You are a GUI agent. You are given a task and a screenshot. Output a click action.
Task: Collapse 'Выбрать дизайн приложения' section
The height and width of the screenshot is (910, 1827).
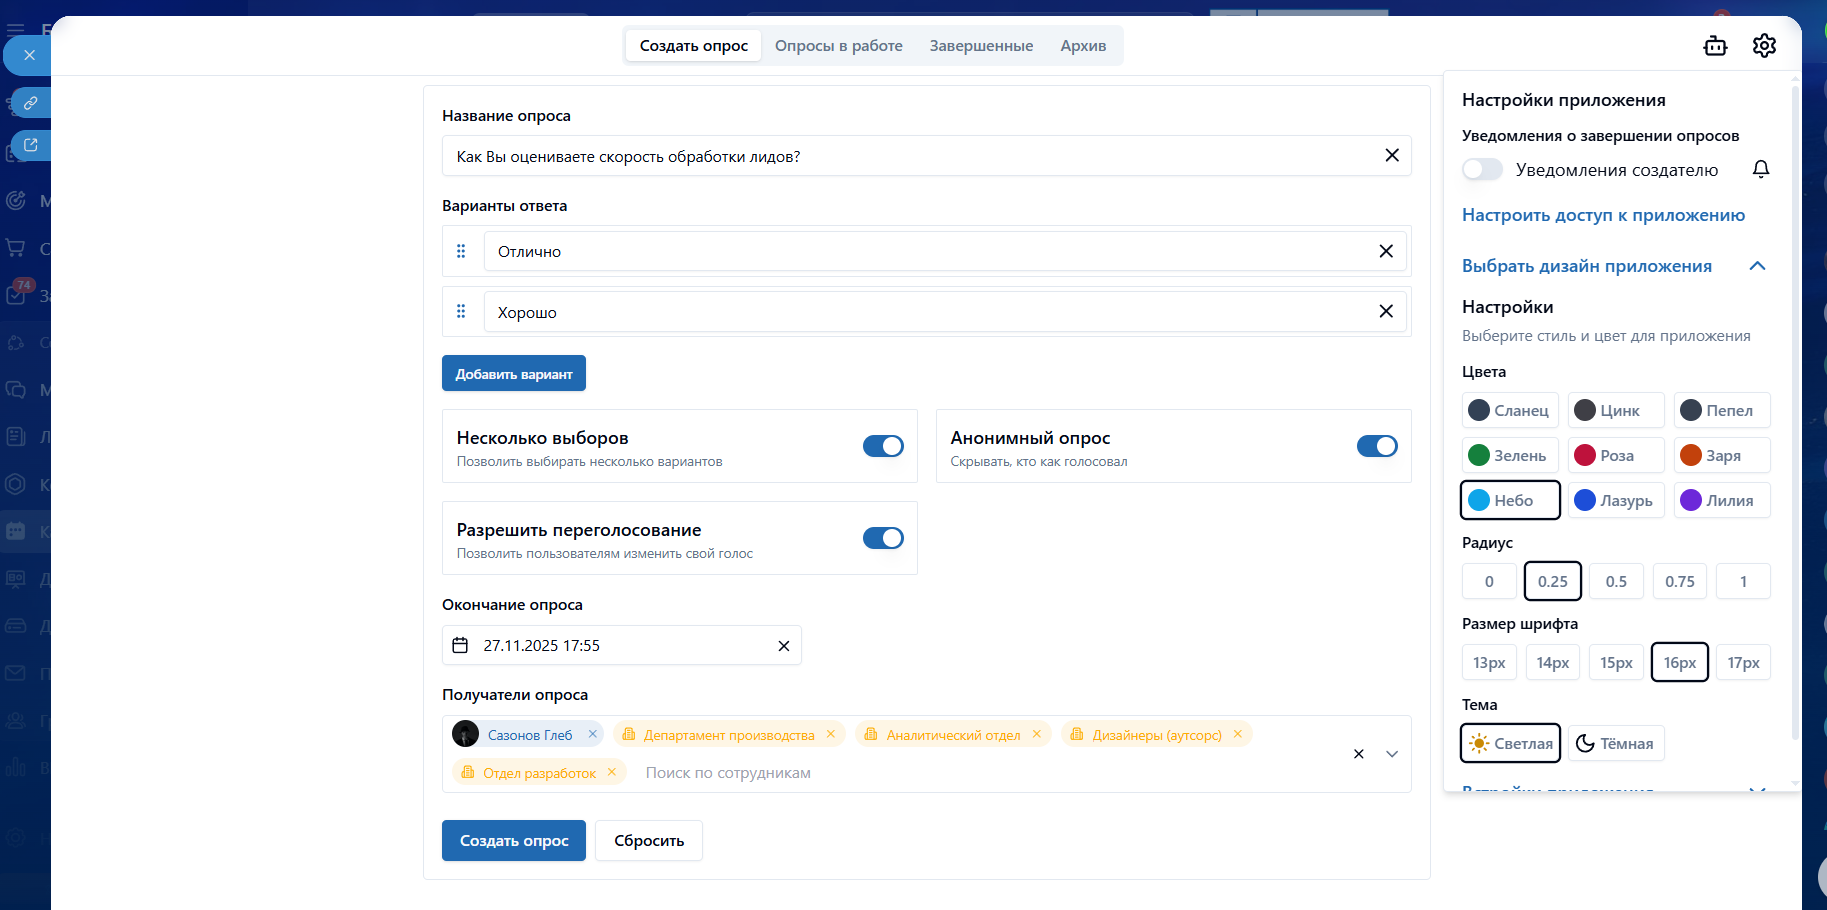(x=1757, y=266)
